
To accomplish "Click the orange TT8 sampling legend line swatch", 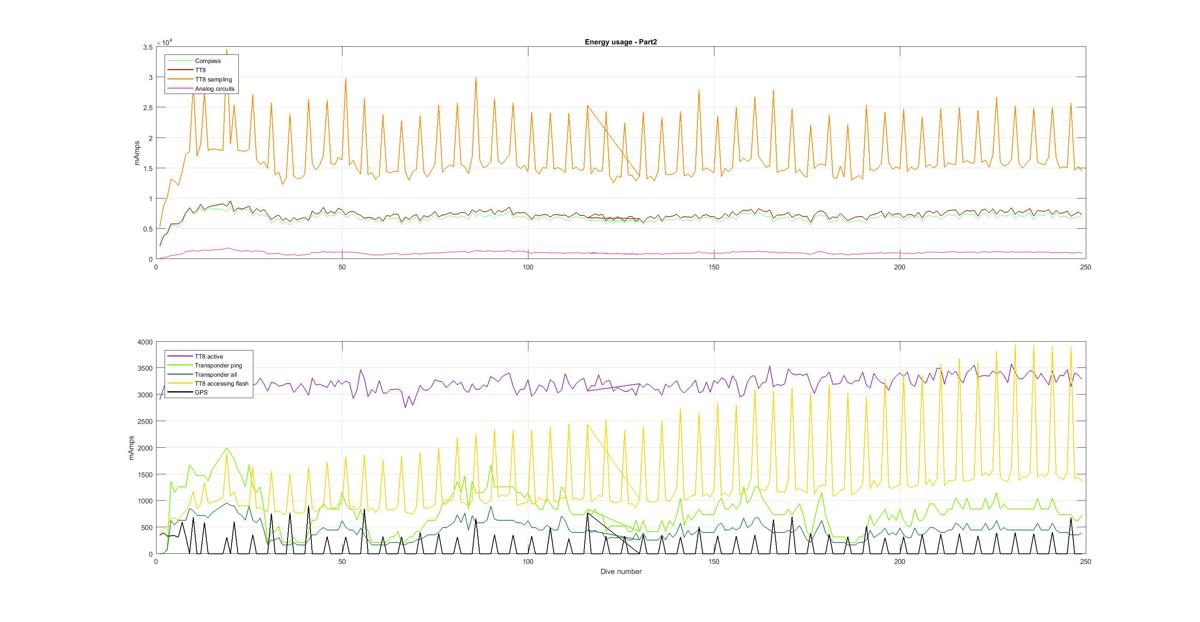I will pyautogui.click(x=180, y=79).
